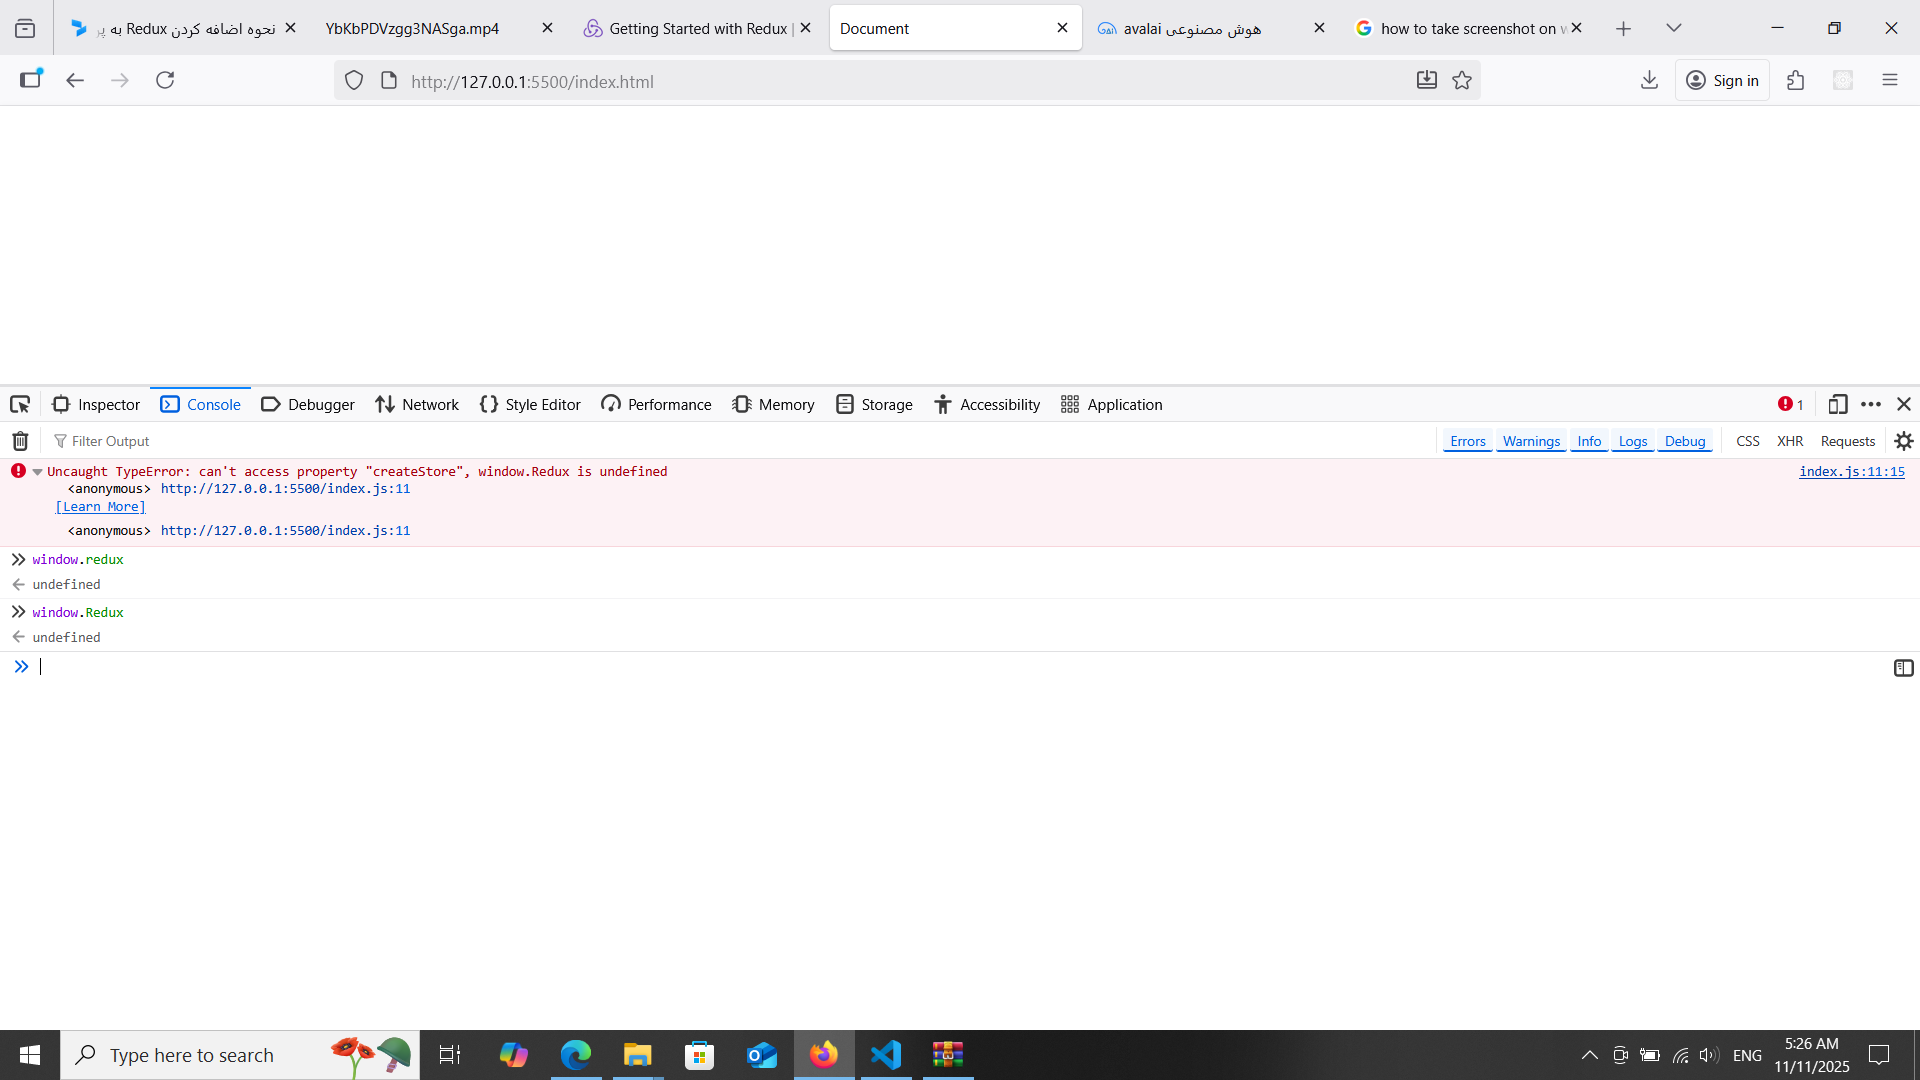Enable responsive design mode in devtools
This screenshot has width=1920, height=1080.
[x=1838, y=404]
